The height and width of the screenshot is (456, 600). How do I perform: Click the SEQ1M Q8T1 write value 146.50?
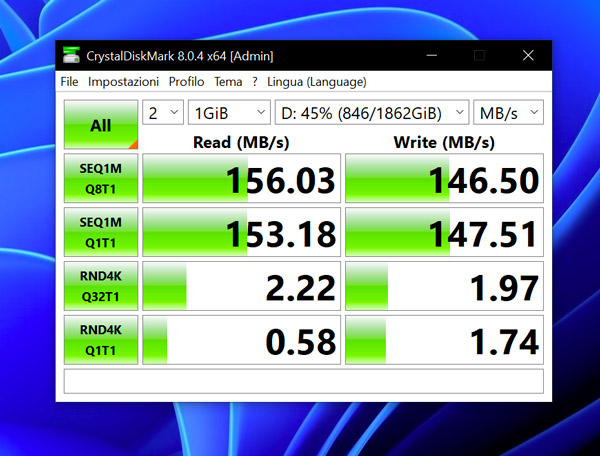[444, 178]
